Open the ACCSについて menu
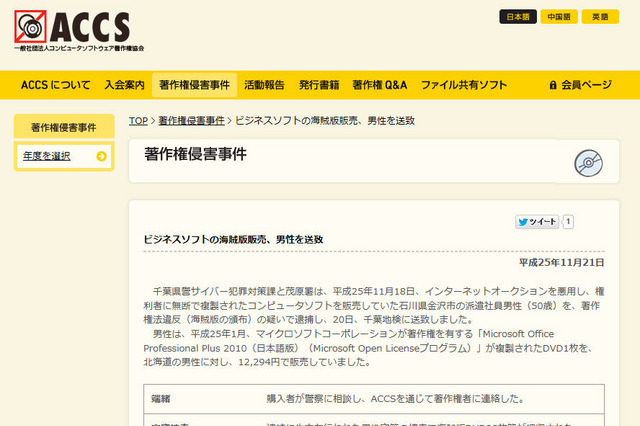 (x=56, y=85)
